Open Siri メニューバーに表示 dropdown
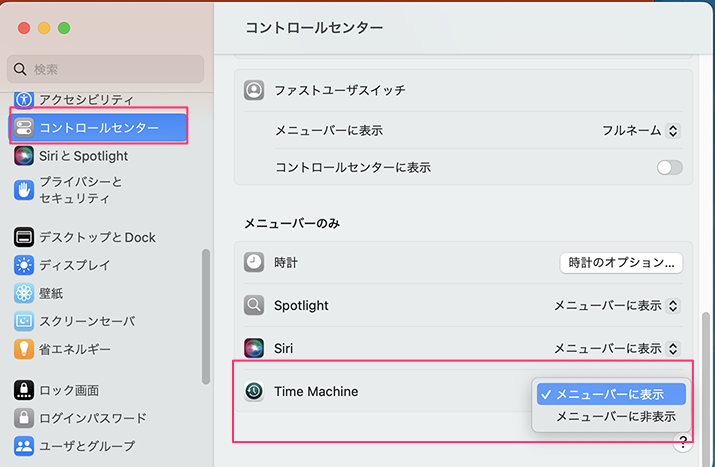The image size is (715, 467). tap(617, 348)
